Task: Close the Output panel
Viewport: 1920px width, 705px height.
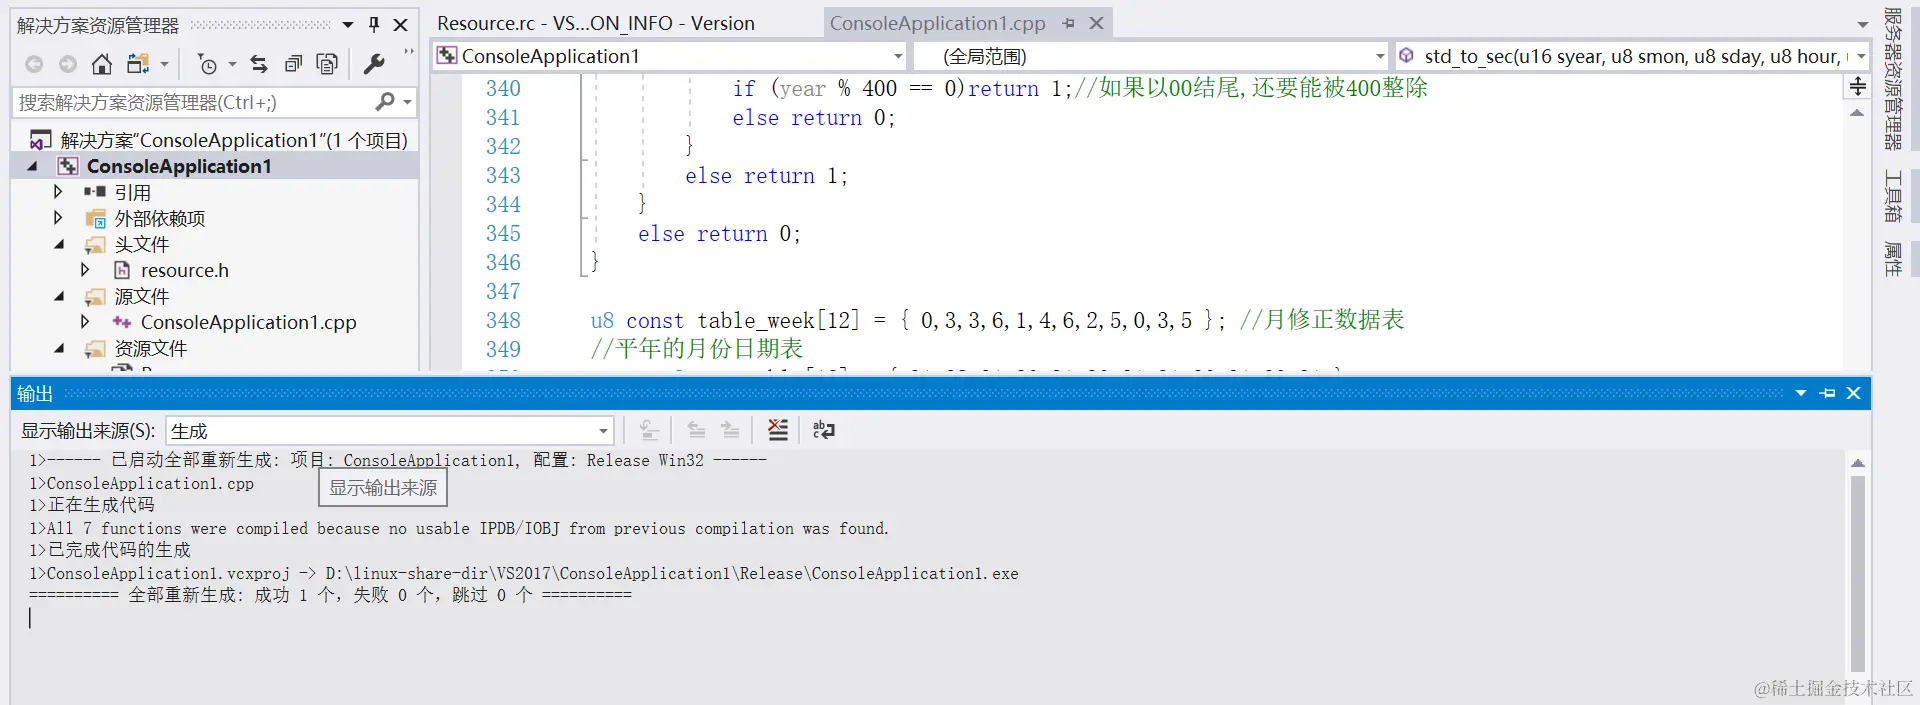Action: pyautogui.click(x=1853, y=393)
